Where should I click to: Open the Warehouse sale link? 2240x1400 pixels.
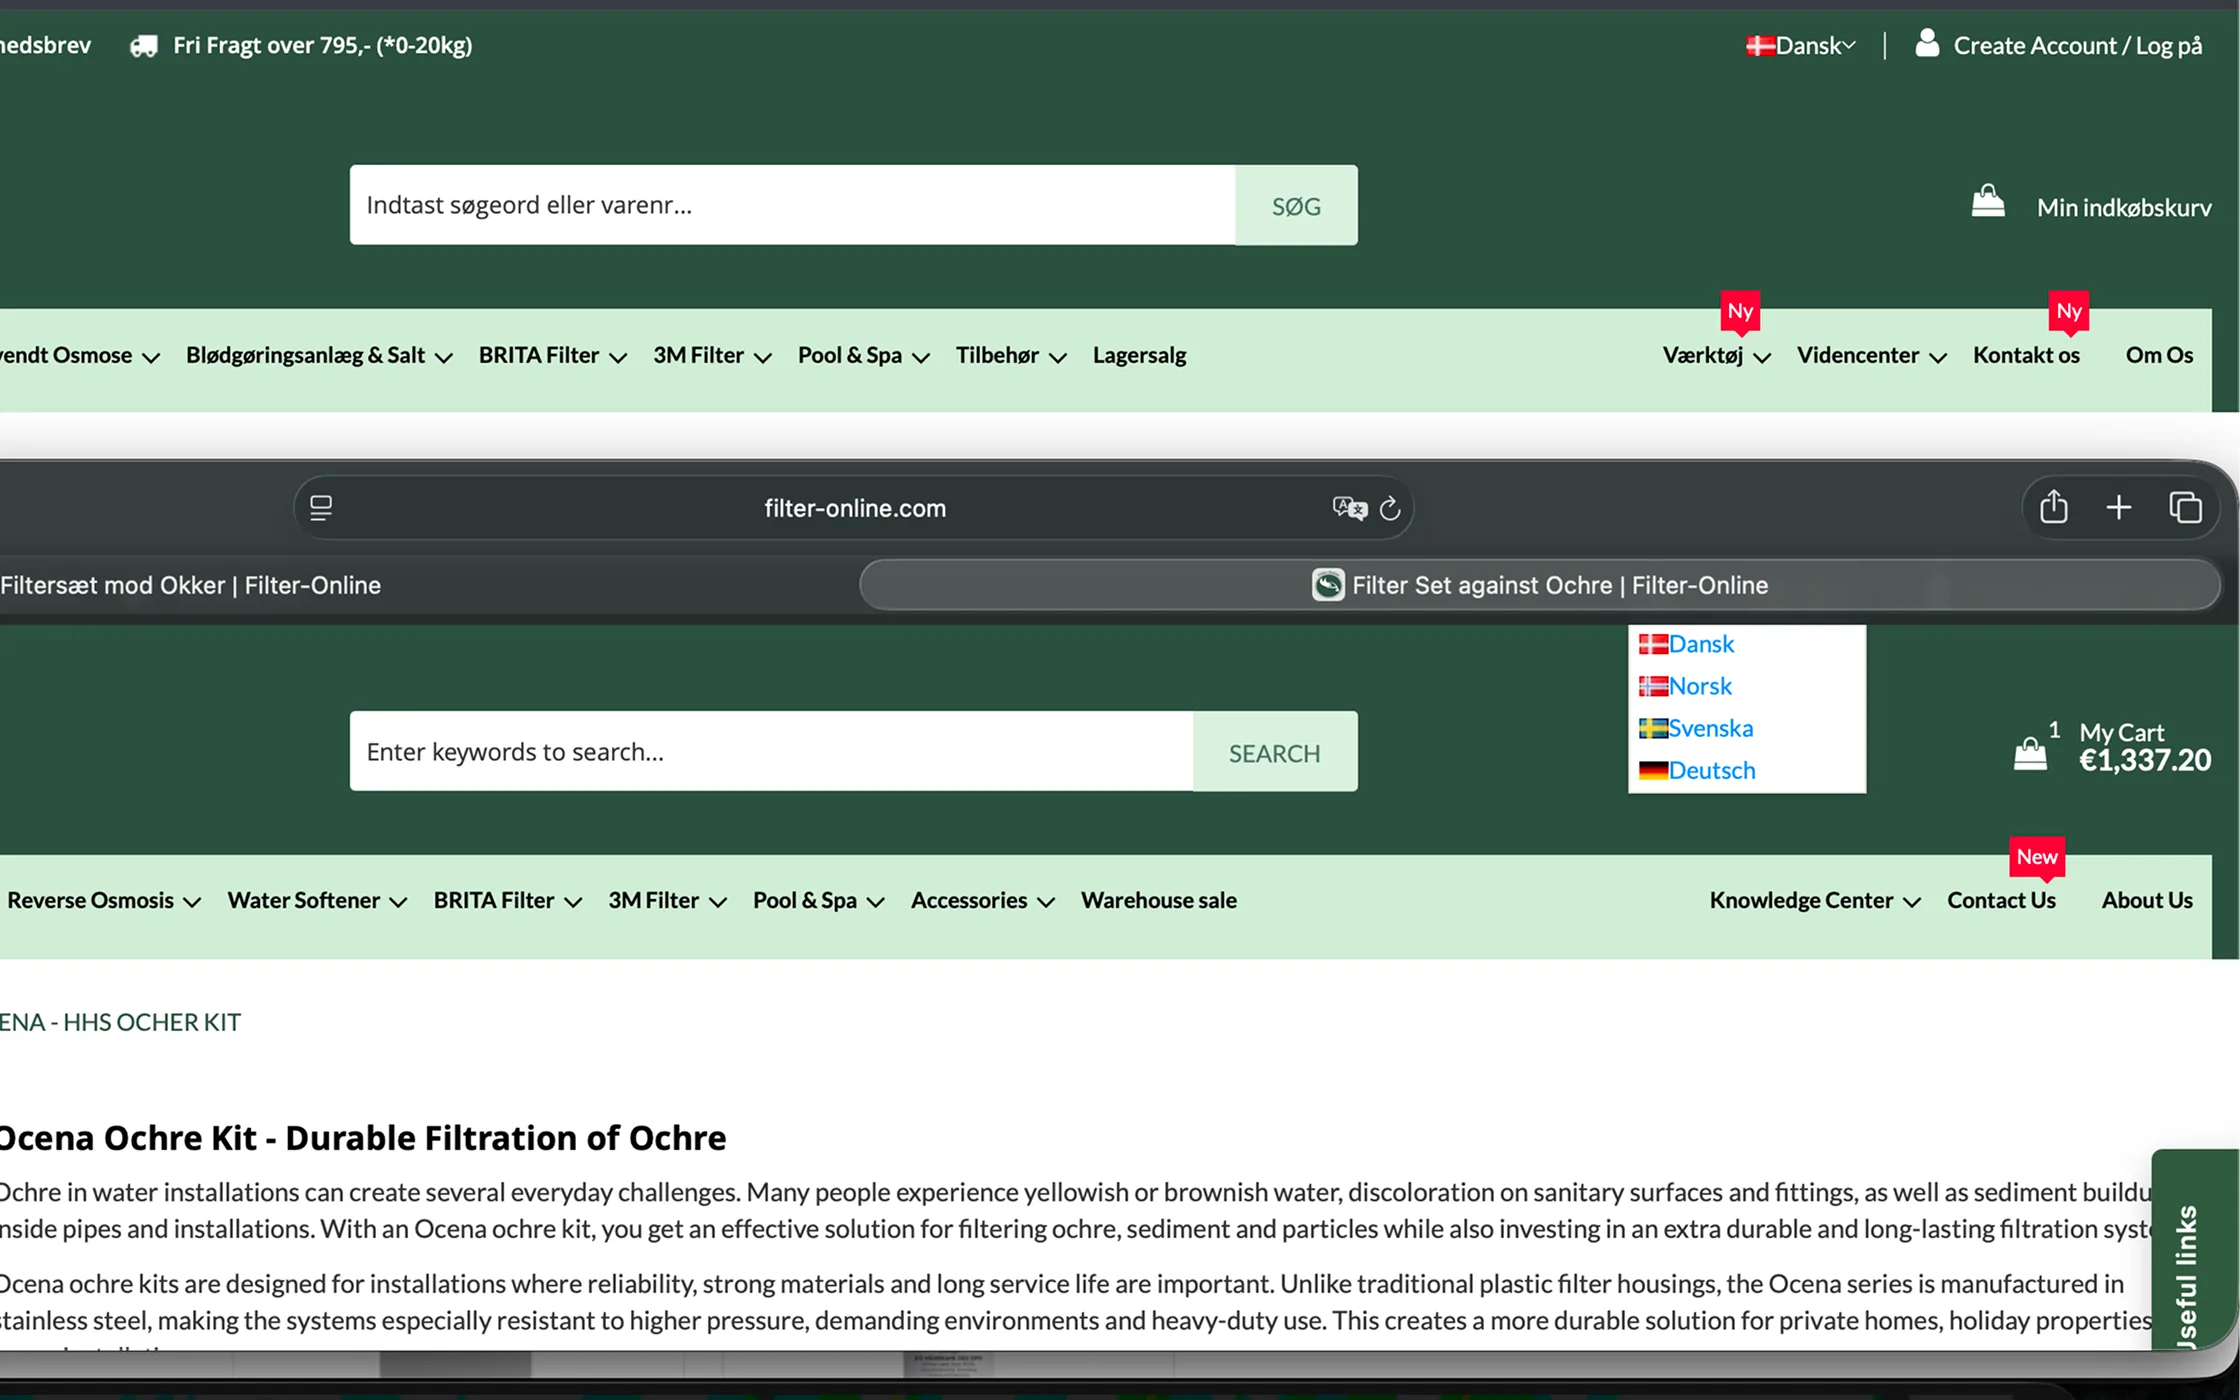coord(1159,900)
